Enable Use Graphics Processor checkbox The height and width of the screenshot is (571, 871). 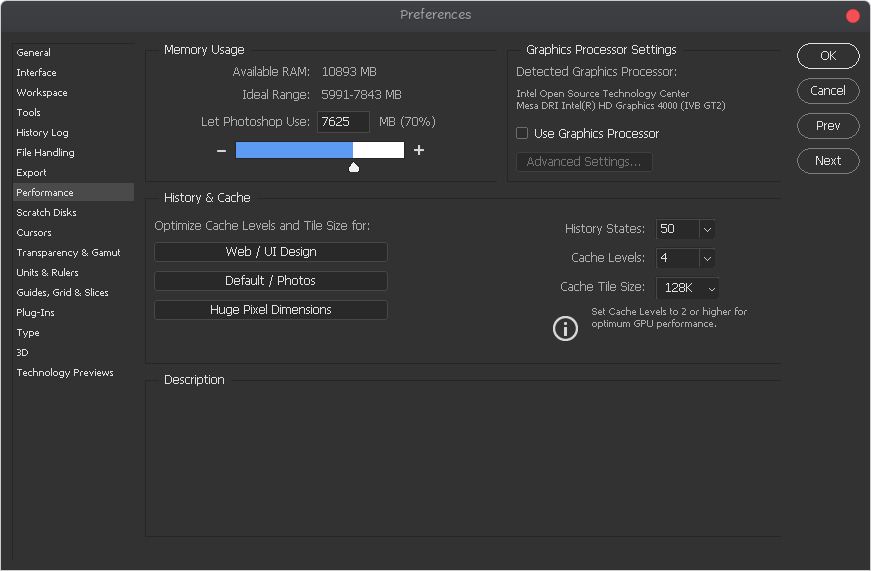click(x=522, y=133)
